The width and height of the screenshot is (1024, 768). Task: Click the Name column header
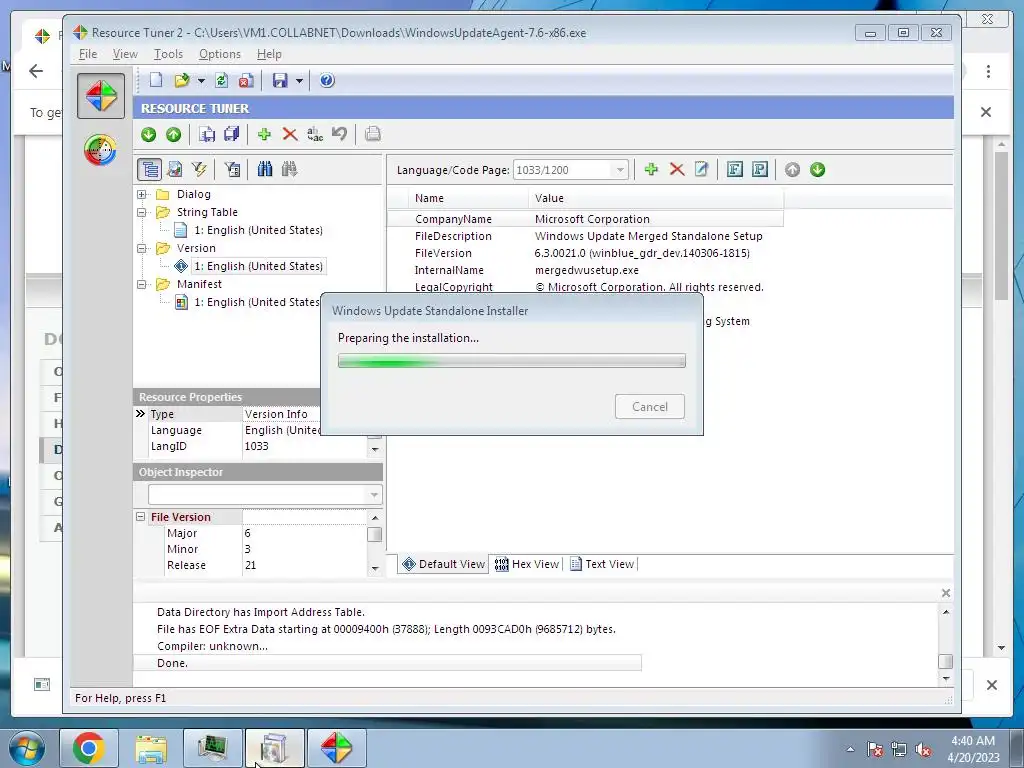pyautogui.click(x=470, y=199)
